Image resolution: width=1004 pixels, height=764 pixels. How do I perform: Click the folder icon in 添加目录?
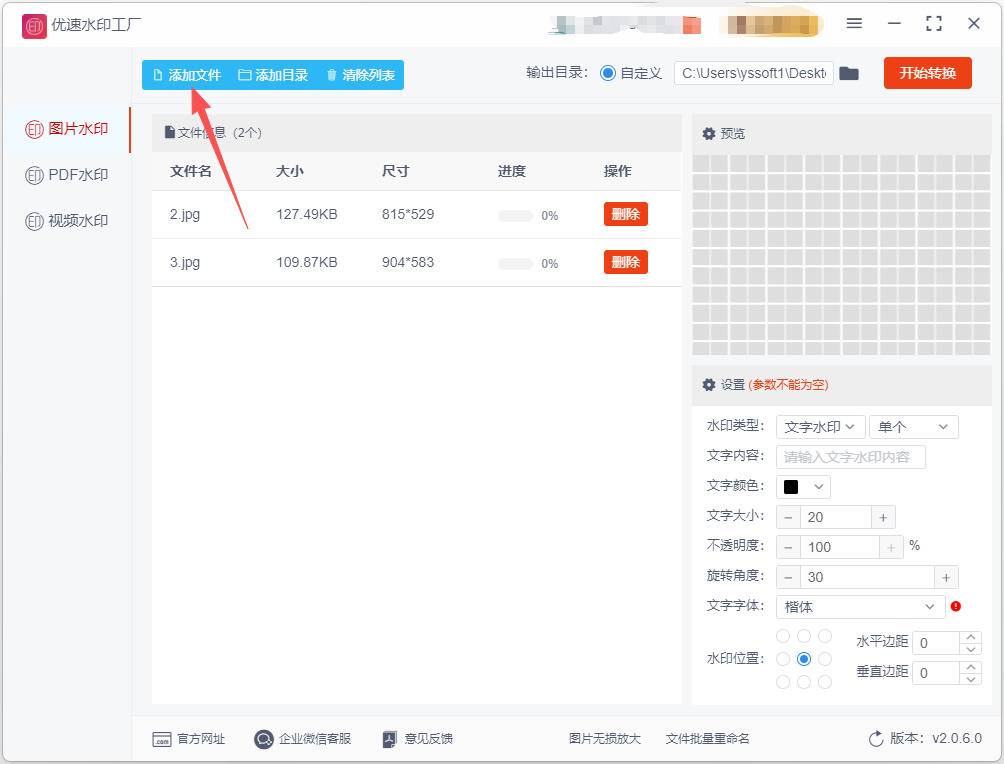(245, 76)
